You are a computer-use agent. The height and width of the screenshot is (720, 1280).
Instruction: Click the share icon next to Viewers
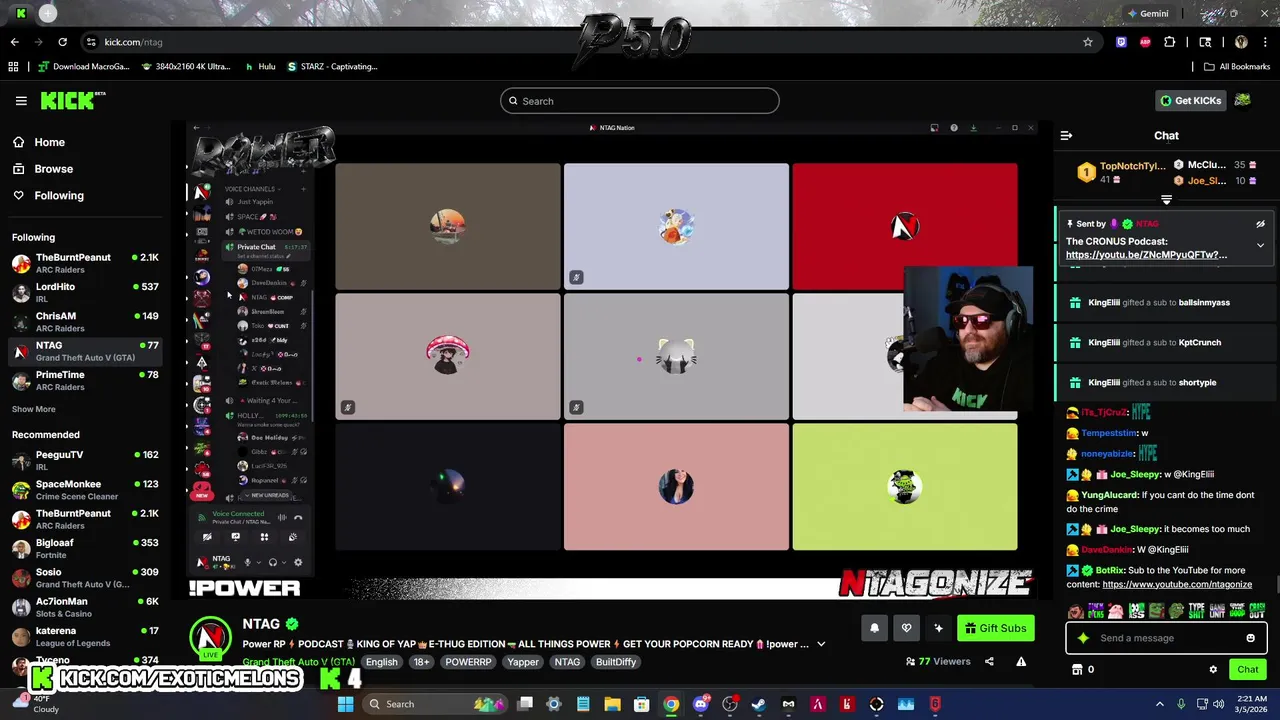pyautogui.click(x=989, y=661)
